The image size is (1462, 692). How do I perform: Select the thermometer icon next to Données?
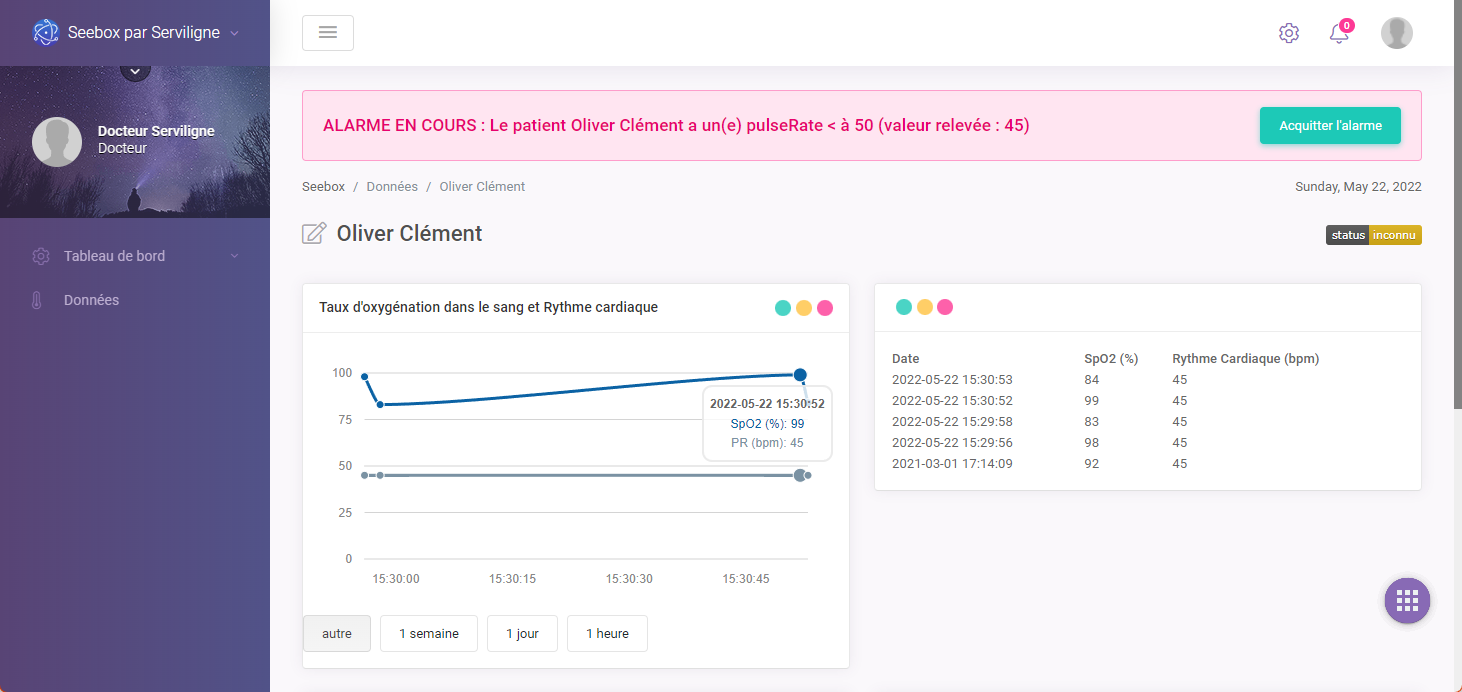(39, 299)
